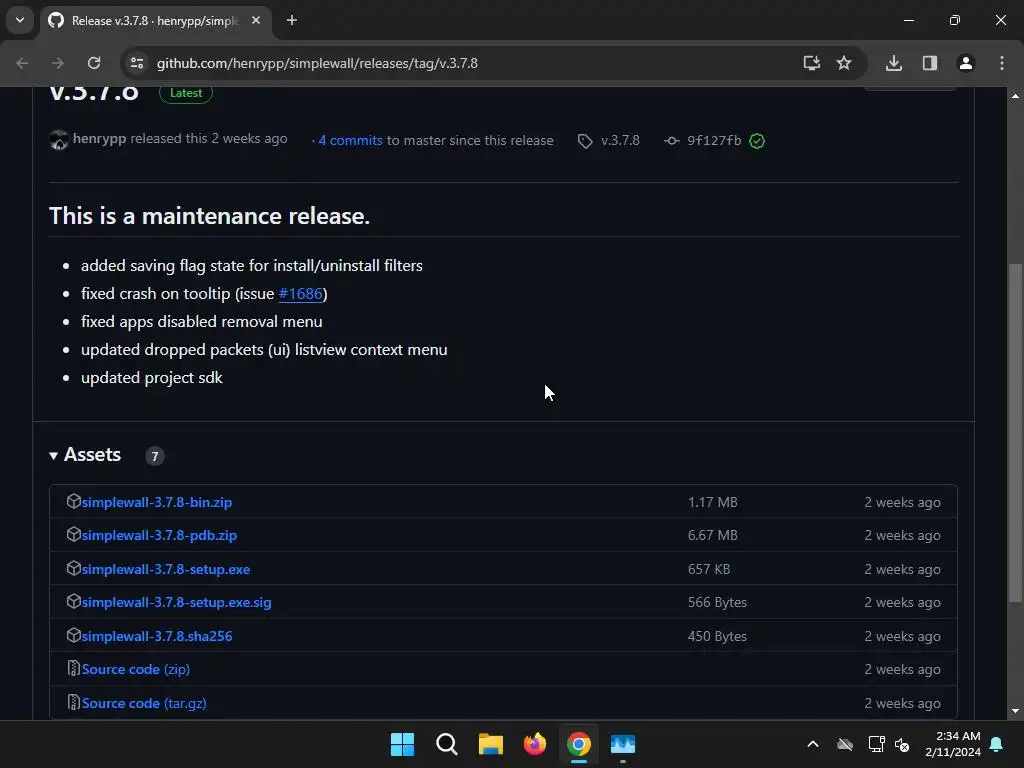
Task: Click Chrome icon in taskbar
Action: (579, 744)
